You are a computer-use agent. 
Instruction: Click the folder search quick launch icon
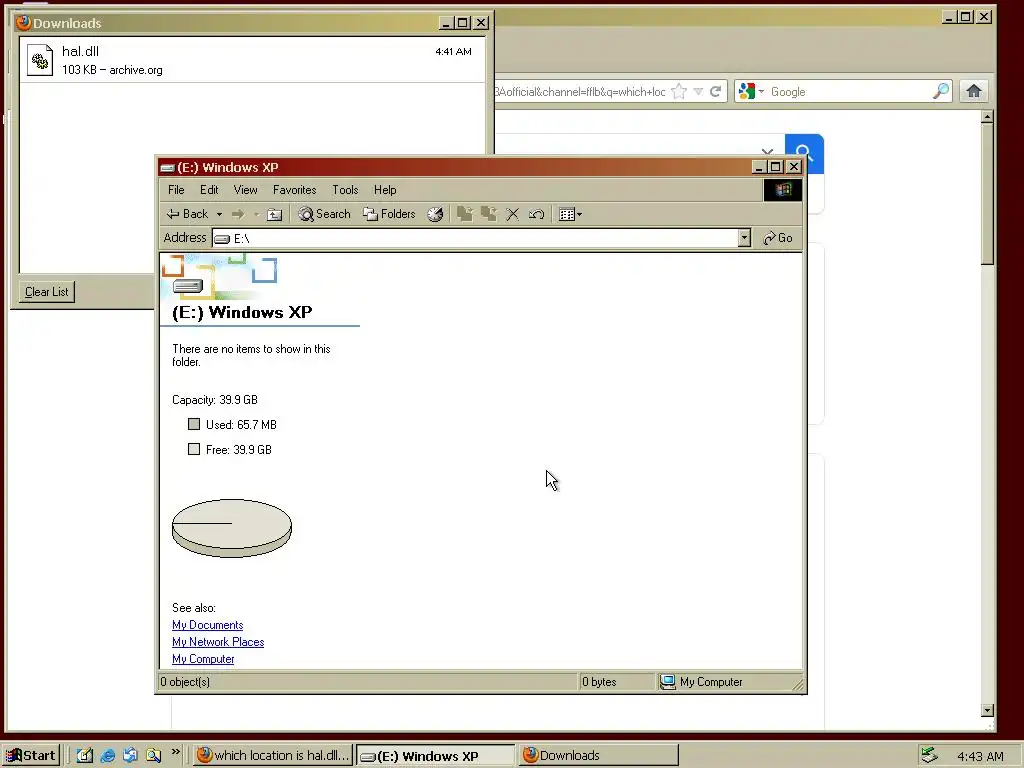153,756
